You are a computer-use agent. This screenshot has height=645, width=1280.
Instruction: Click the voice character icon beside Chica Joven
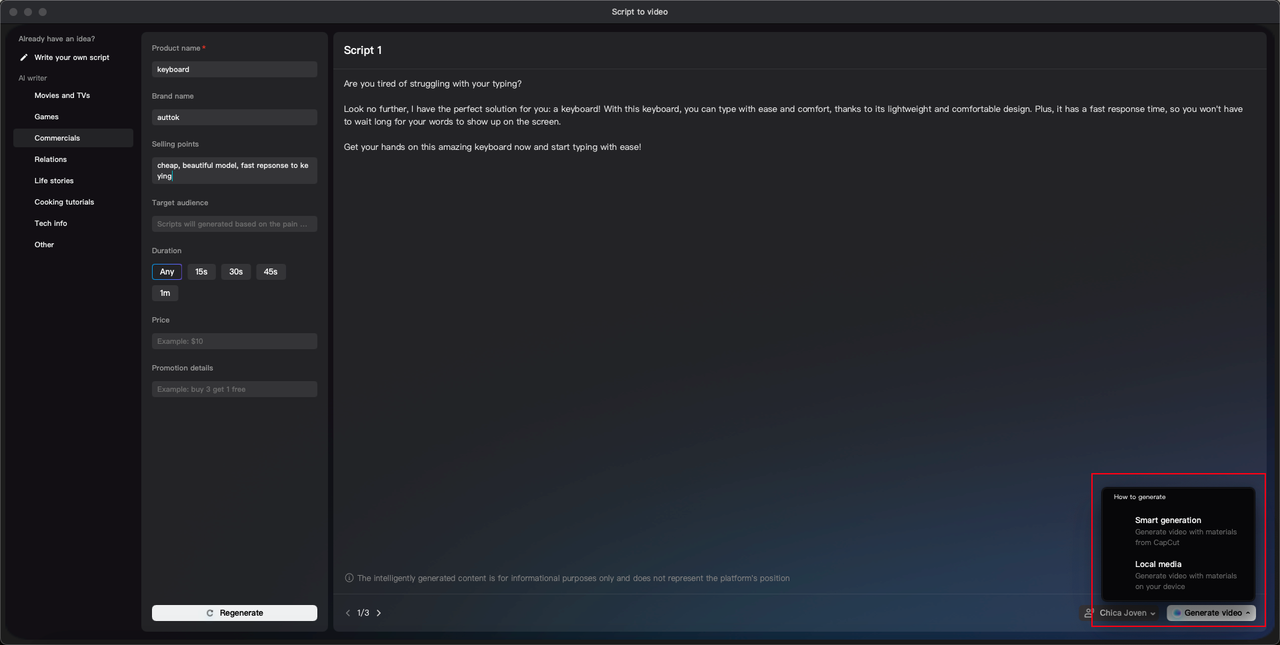click(x=1089, y=613)
